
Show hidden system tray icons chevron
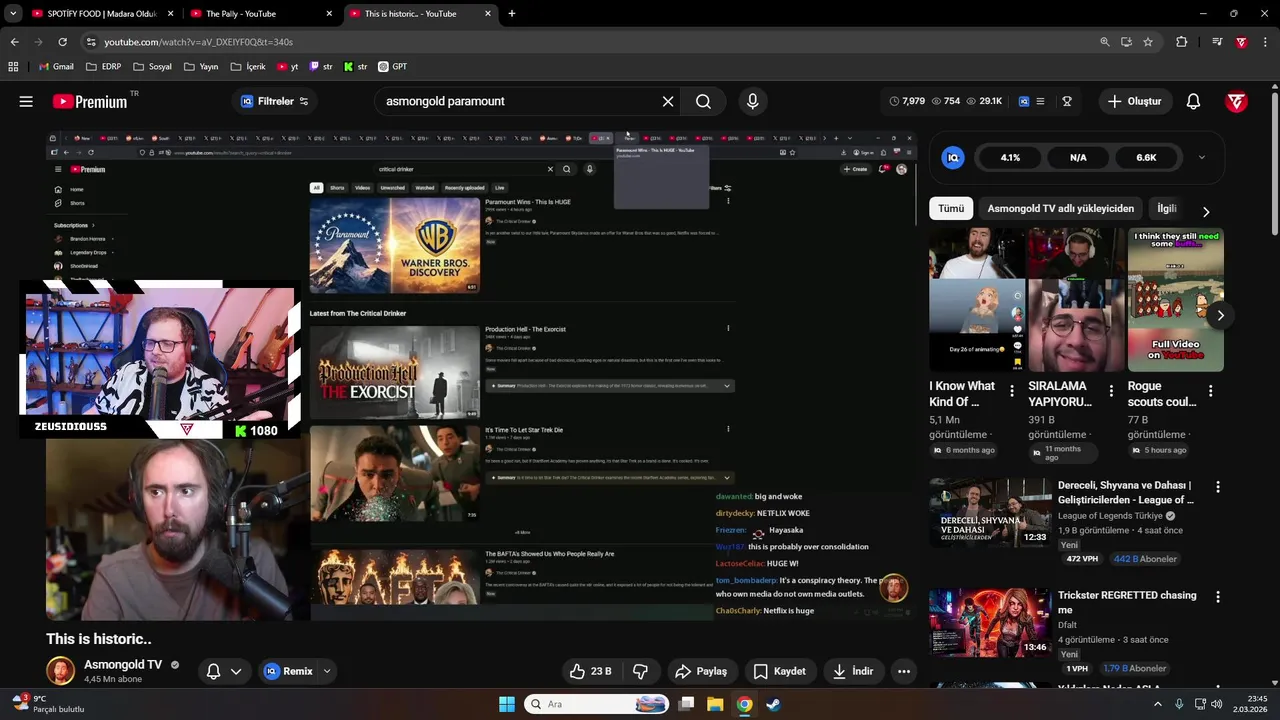pyautogui.click(x=1158, y=704)
